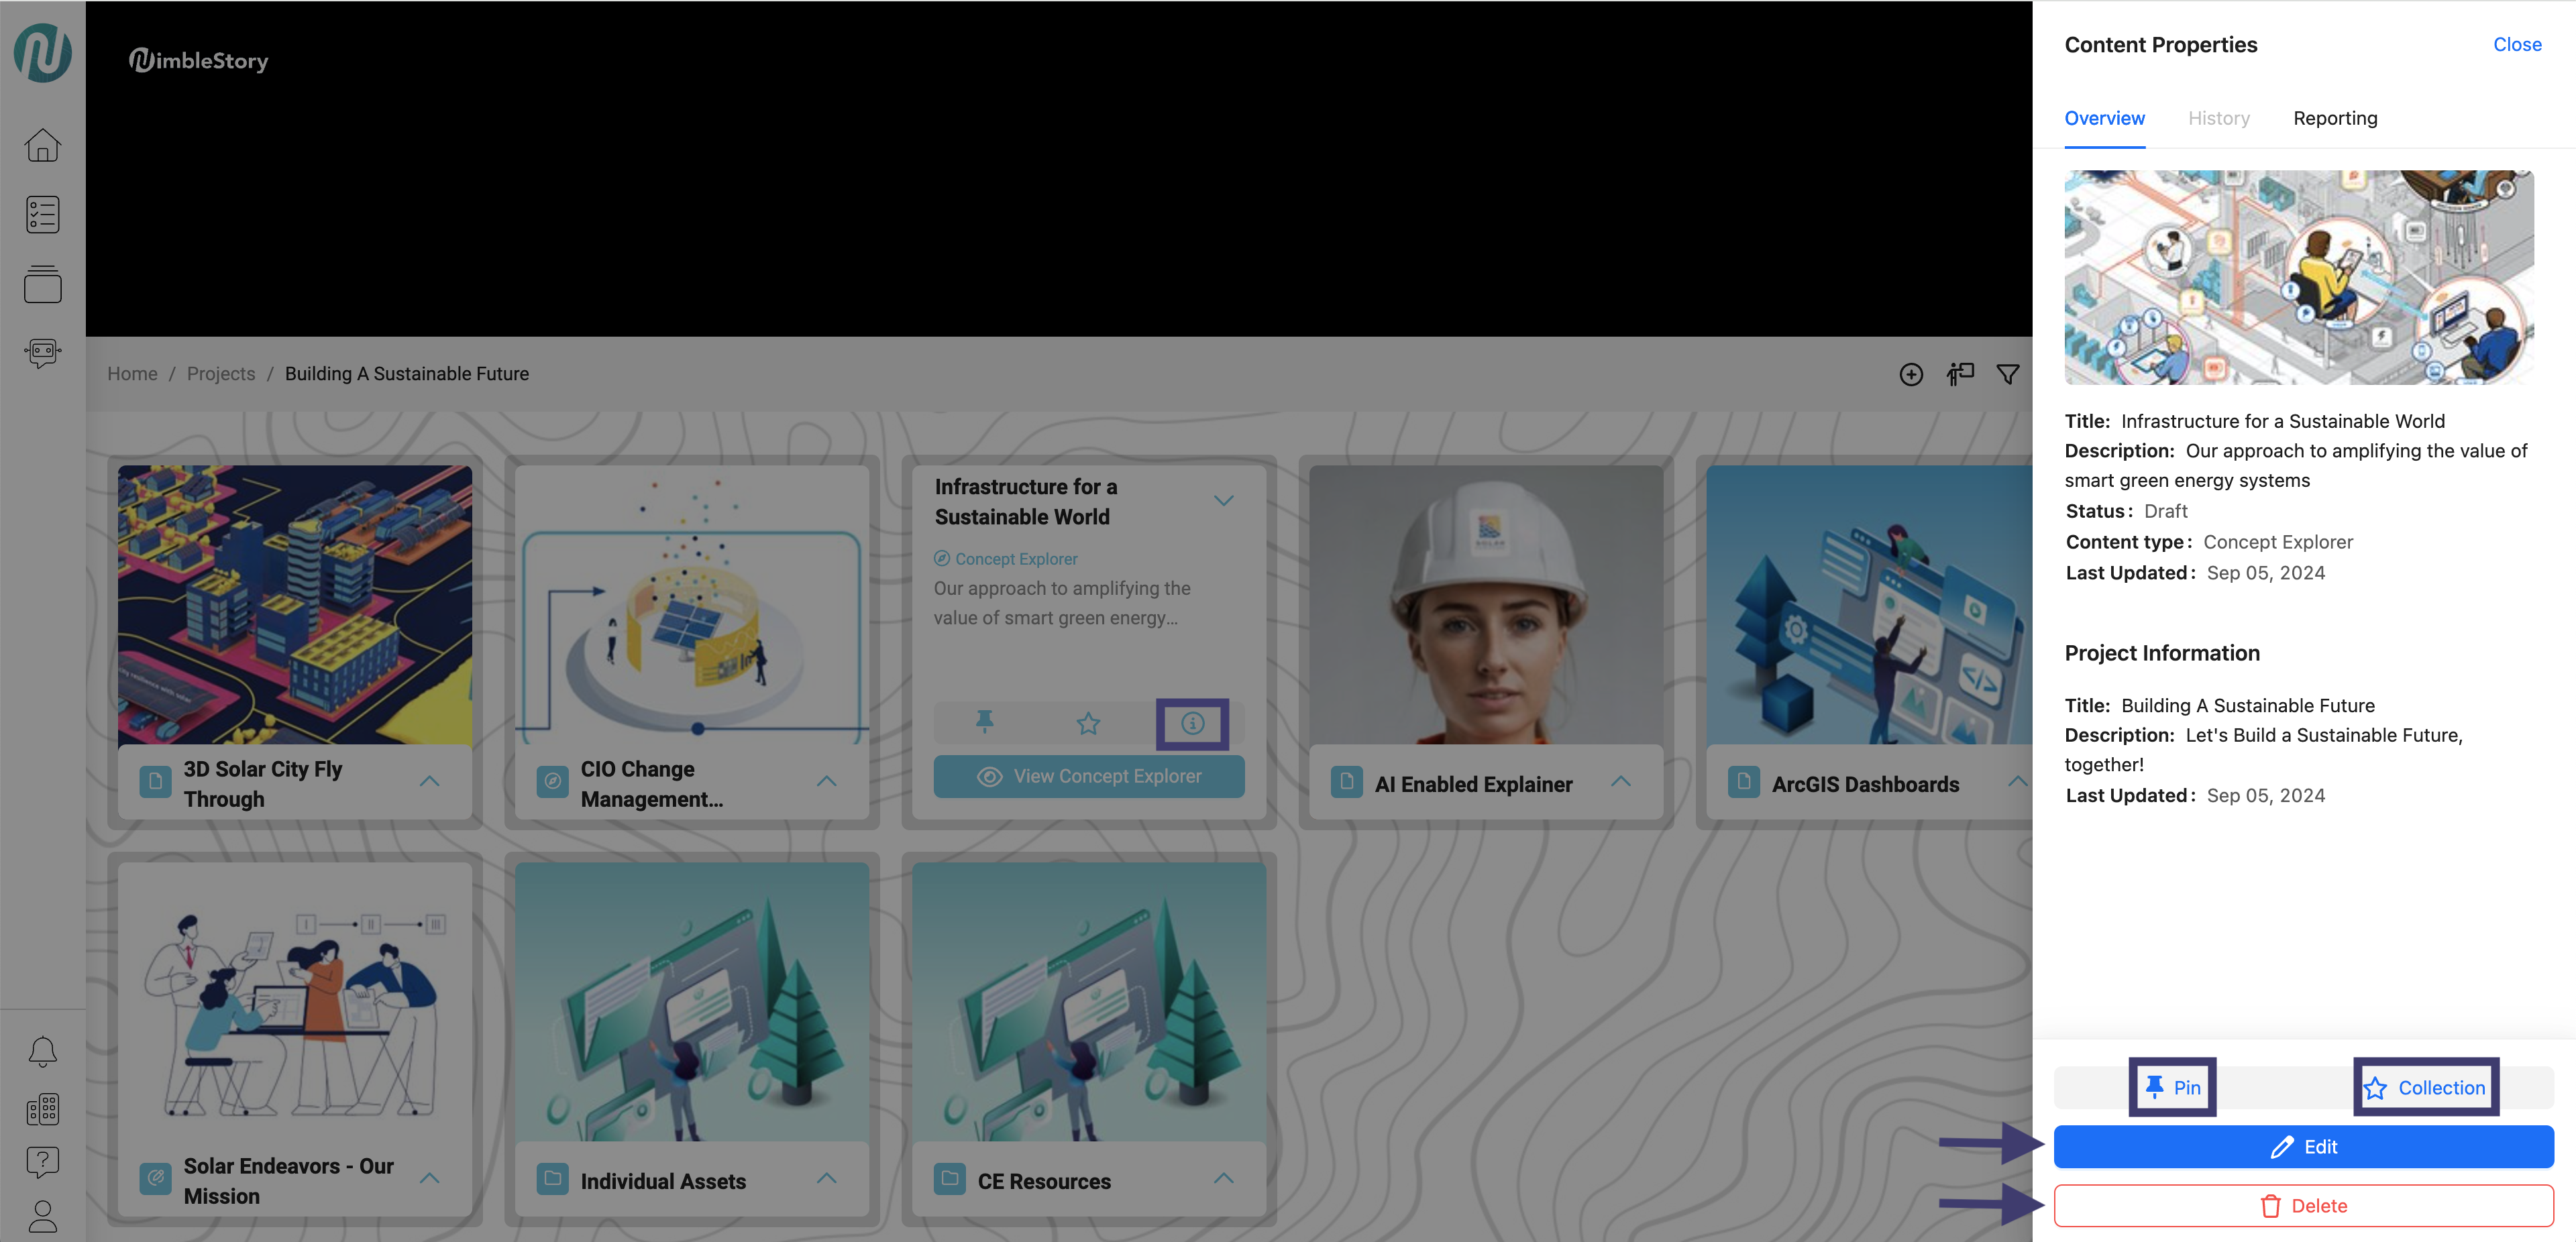Click the Infrastructure preview thumbnail in the panel
This screenshot has width=2576, height=1242.
pos(2298,277)
